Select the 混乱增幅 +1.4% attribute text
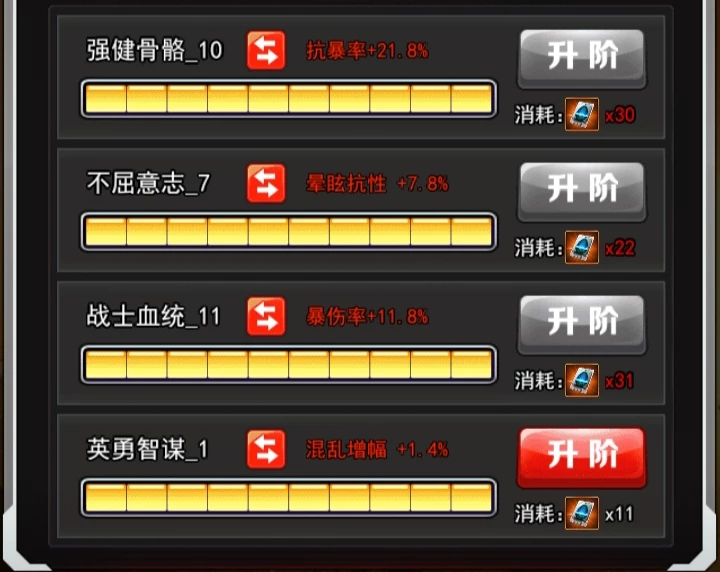 coord(377,449)
